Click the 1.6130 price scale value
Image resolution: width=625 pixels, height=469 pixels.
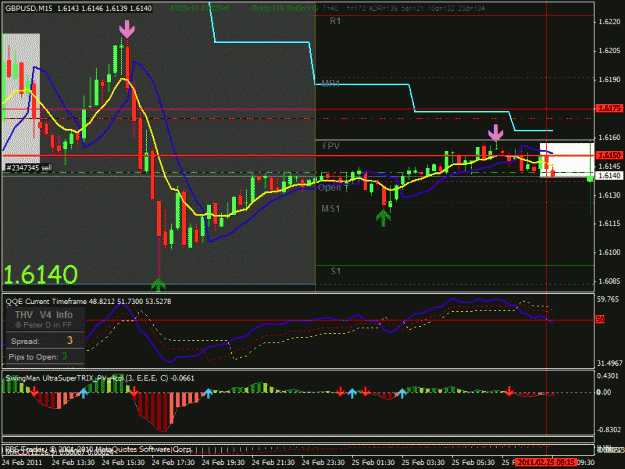tap(609, 195)
